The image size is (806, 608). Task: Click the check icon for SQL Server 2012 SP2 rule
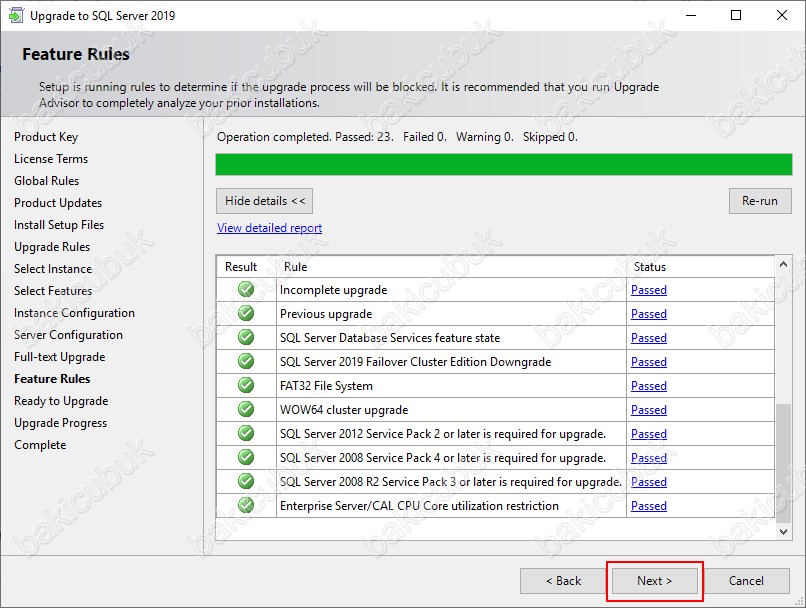point(246,433)
